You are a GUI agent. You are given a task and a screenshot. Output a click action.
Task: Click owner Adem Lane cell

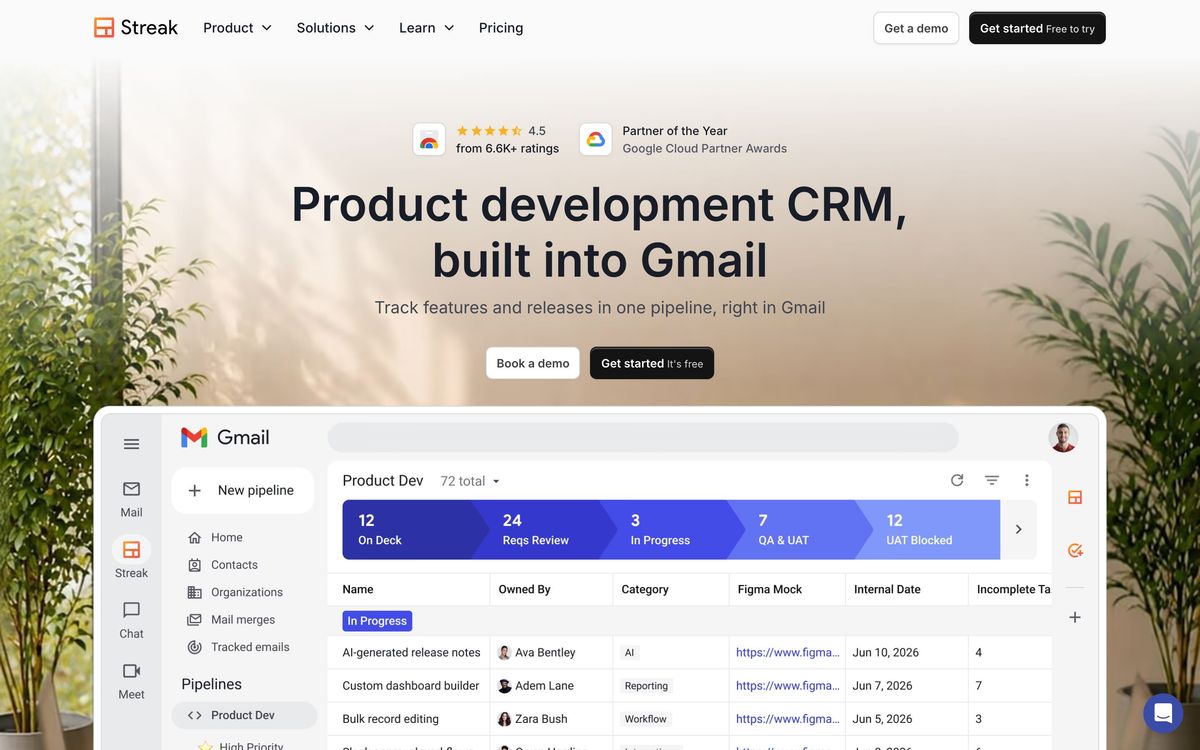point(535,685)
